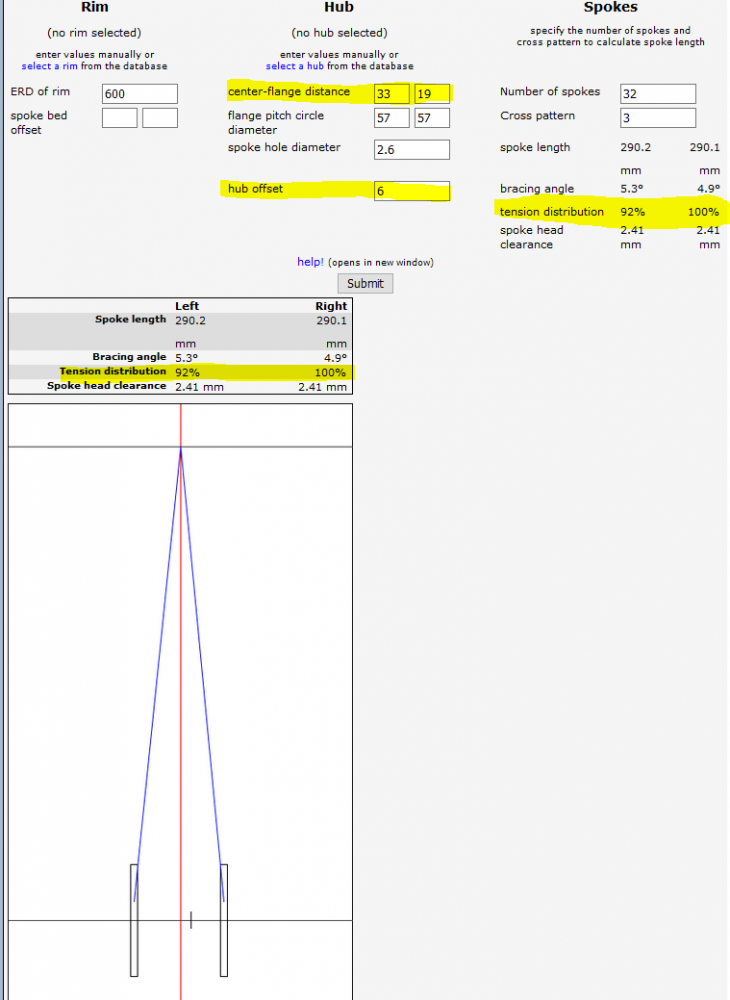Select the hub offset input field
Screen dimensions: 730x1000
[x=411, y=191]
